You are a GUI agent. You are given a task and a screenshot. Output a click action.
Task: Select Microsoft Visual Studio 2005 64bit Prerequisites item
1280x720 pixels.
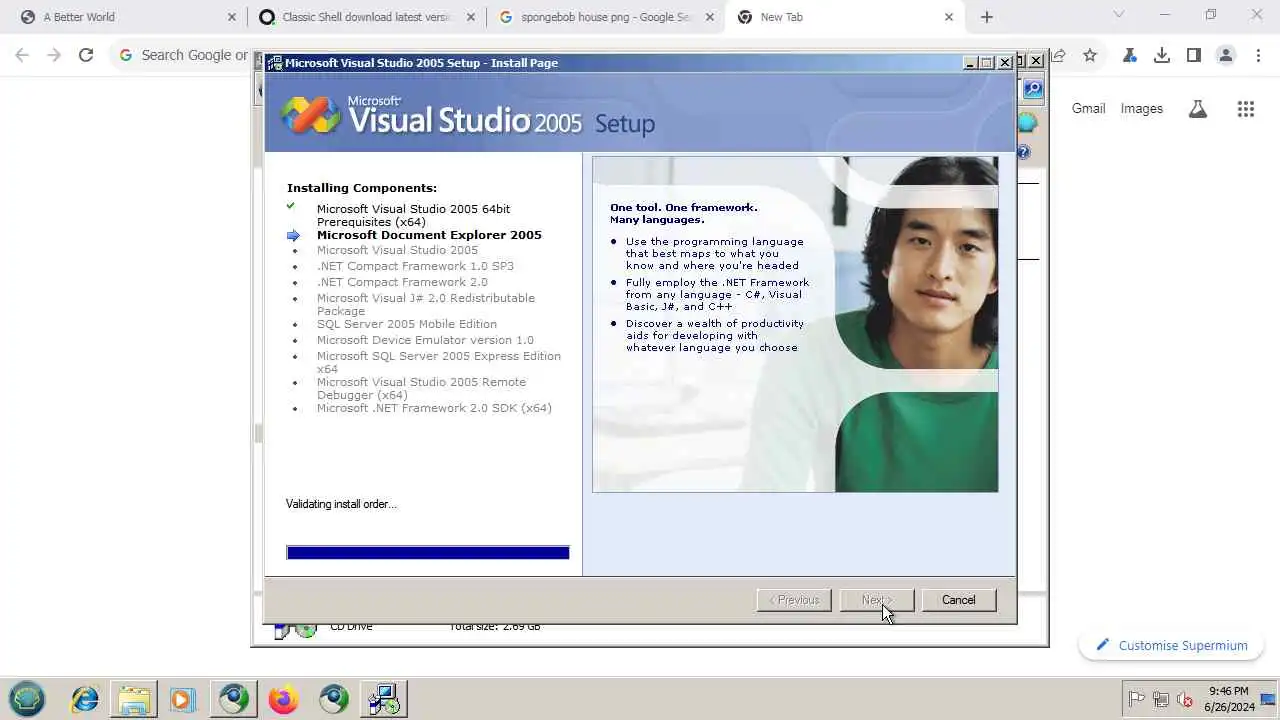pyautogui.click(x=413, y=215)
